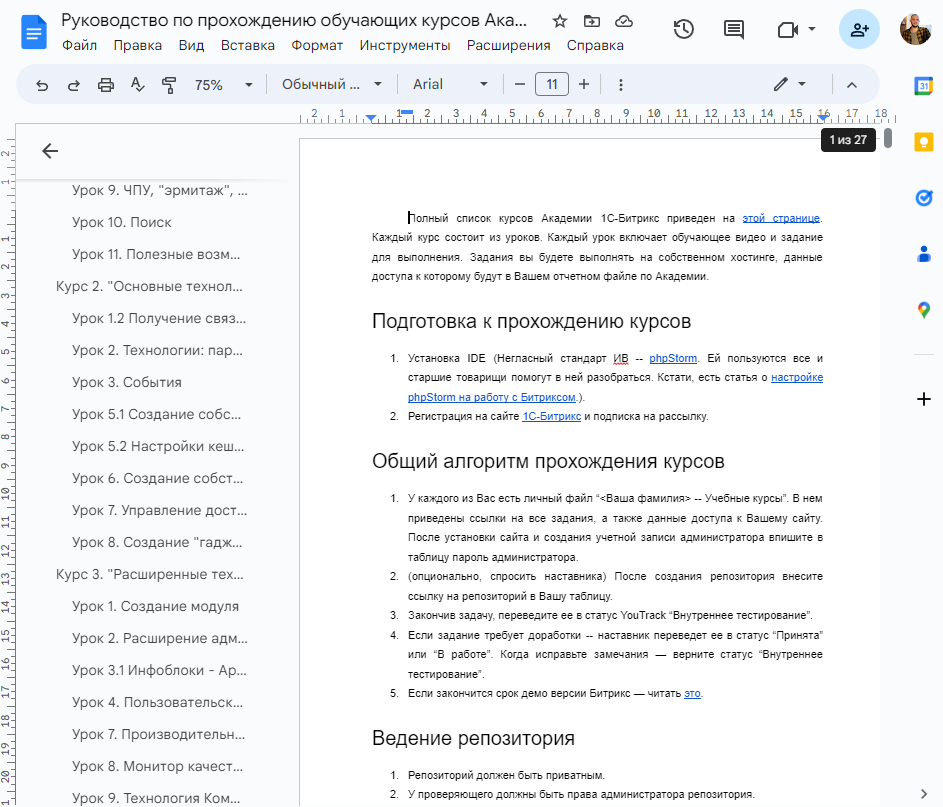943x807 pixels.
Task: Jump to outline 'Урок 3. События'
Action: pyautogui.click(x=126, y=382)
